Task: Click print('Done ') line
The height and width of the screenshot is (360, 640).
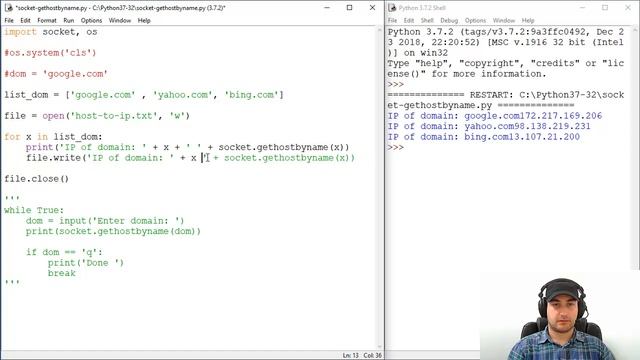Action: [86, 263]
